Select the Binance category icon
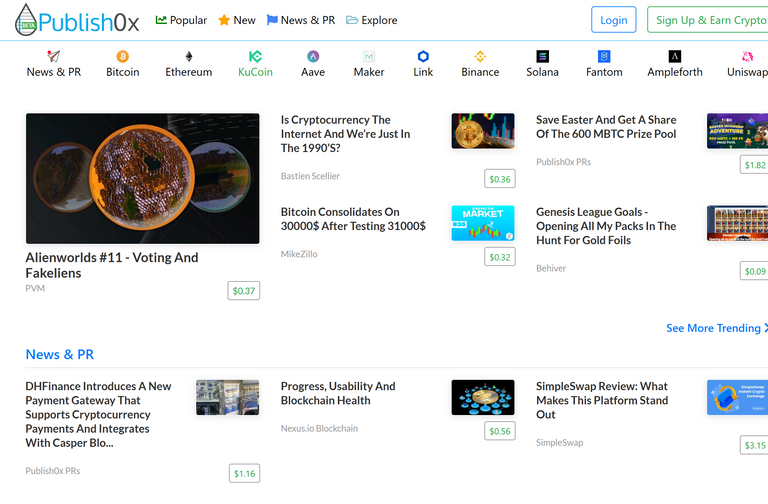Screen dimensions: 768x504 pyautogui.click(x=480, y=56)
